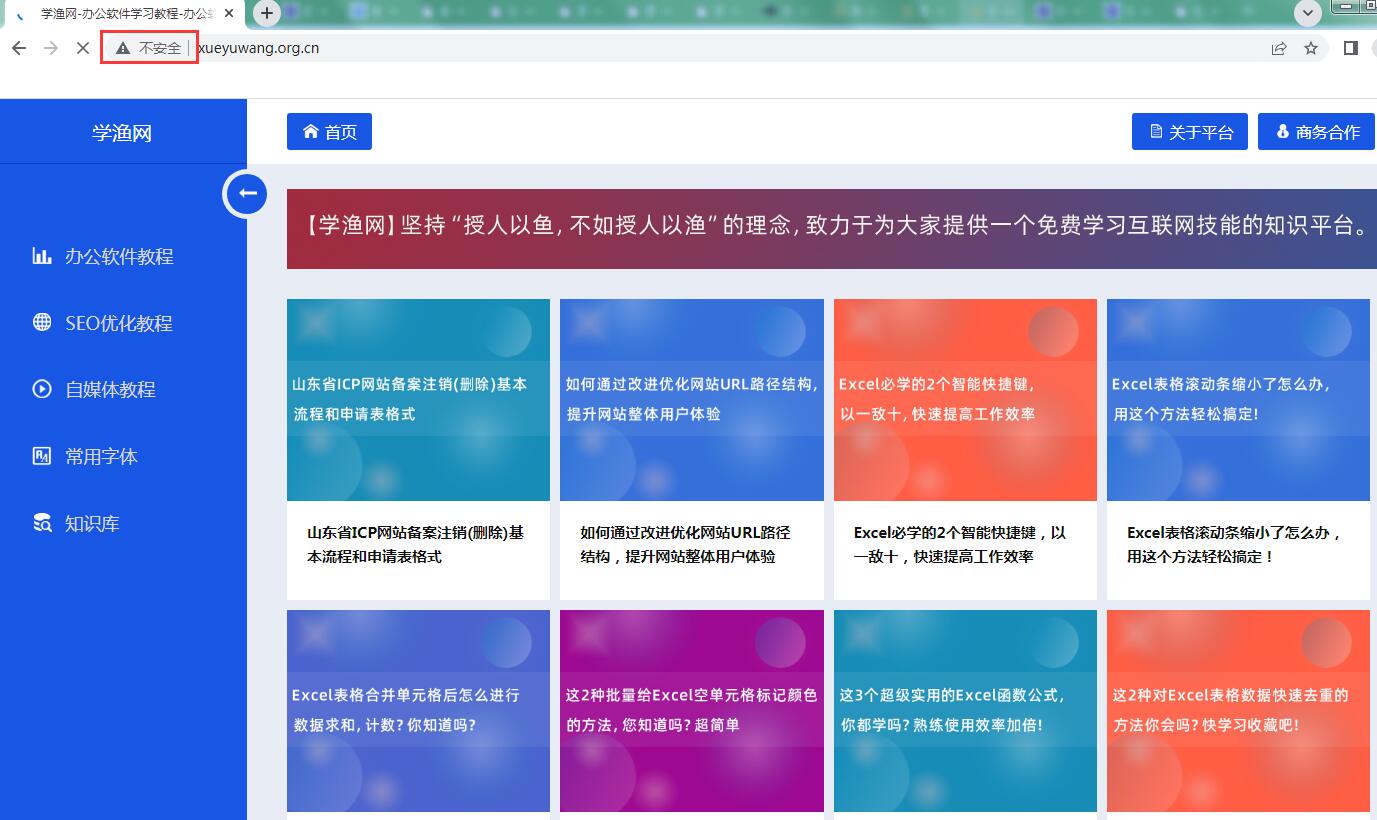Open 自媒体教程 in the sidebar
The image size is (1377, 820).
(110, 390)
